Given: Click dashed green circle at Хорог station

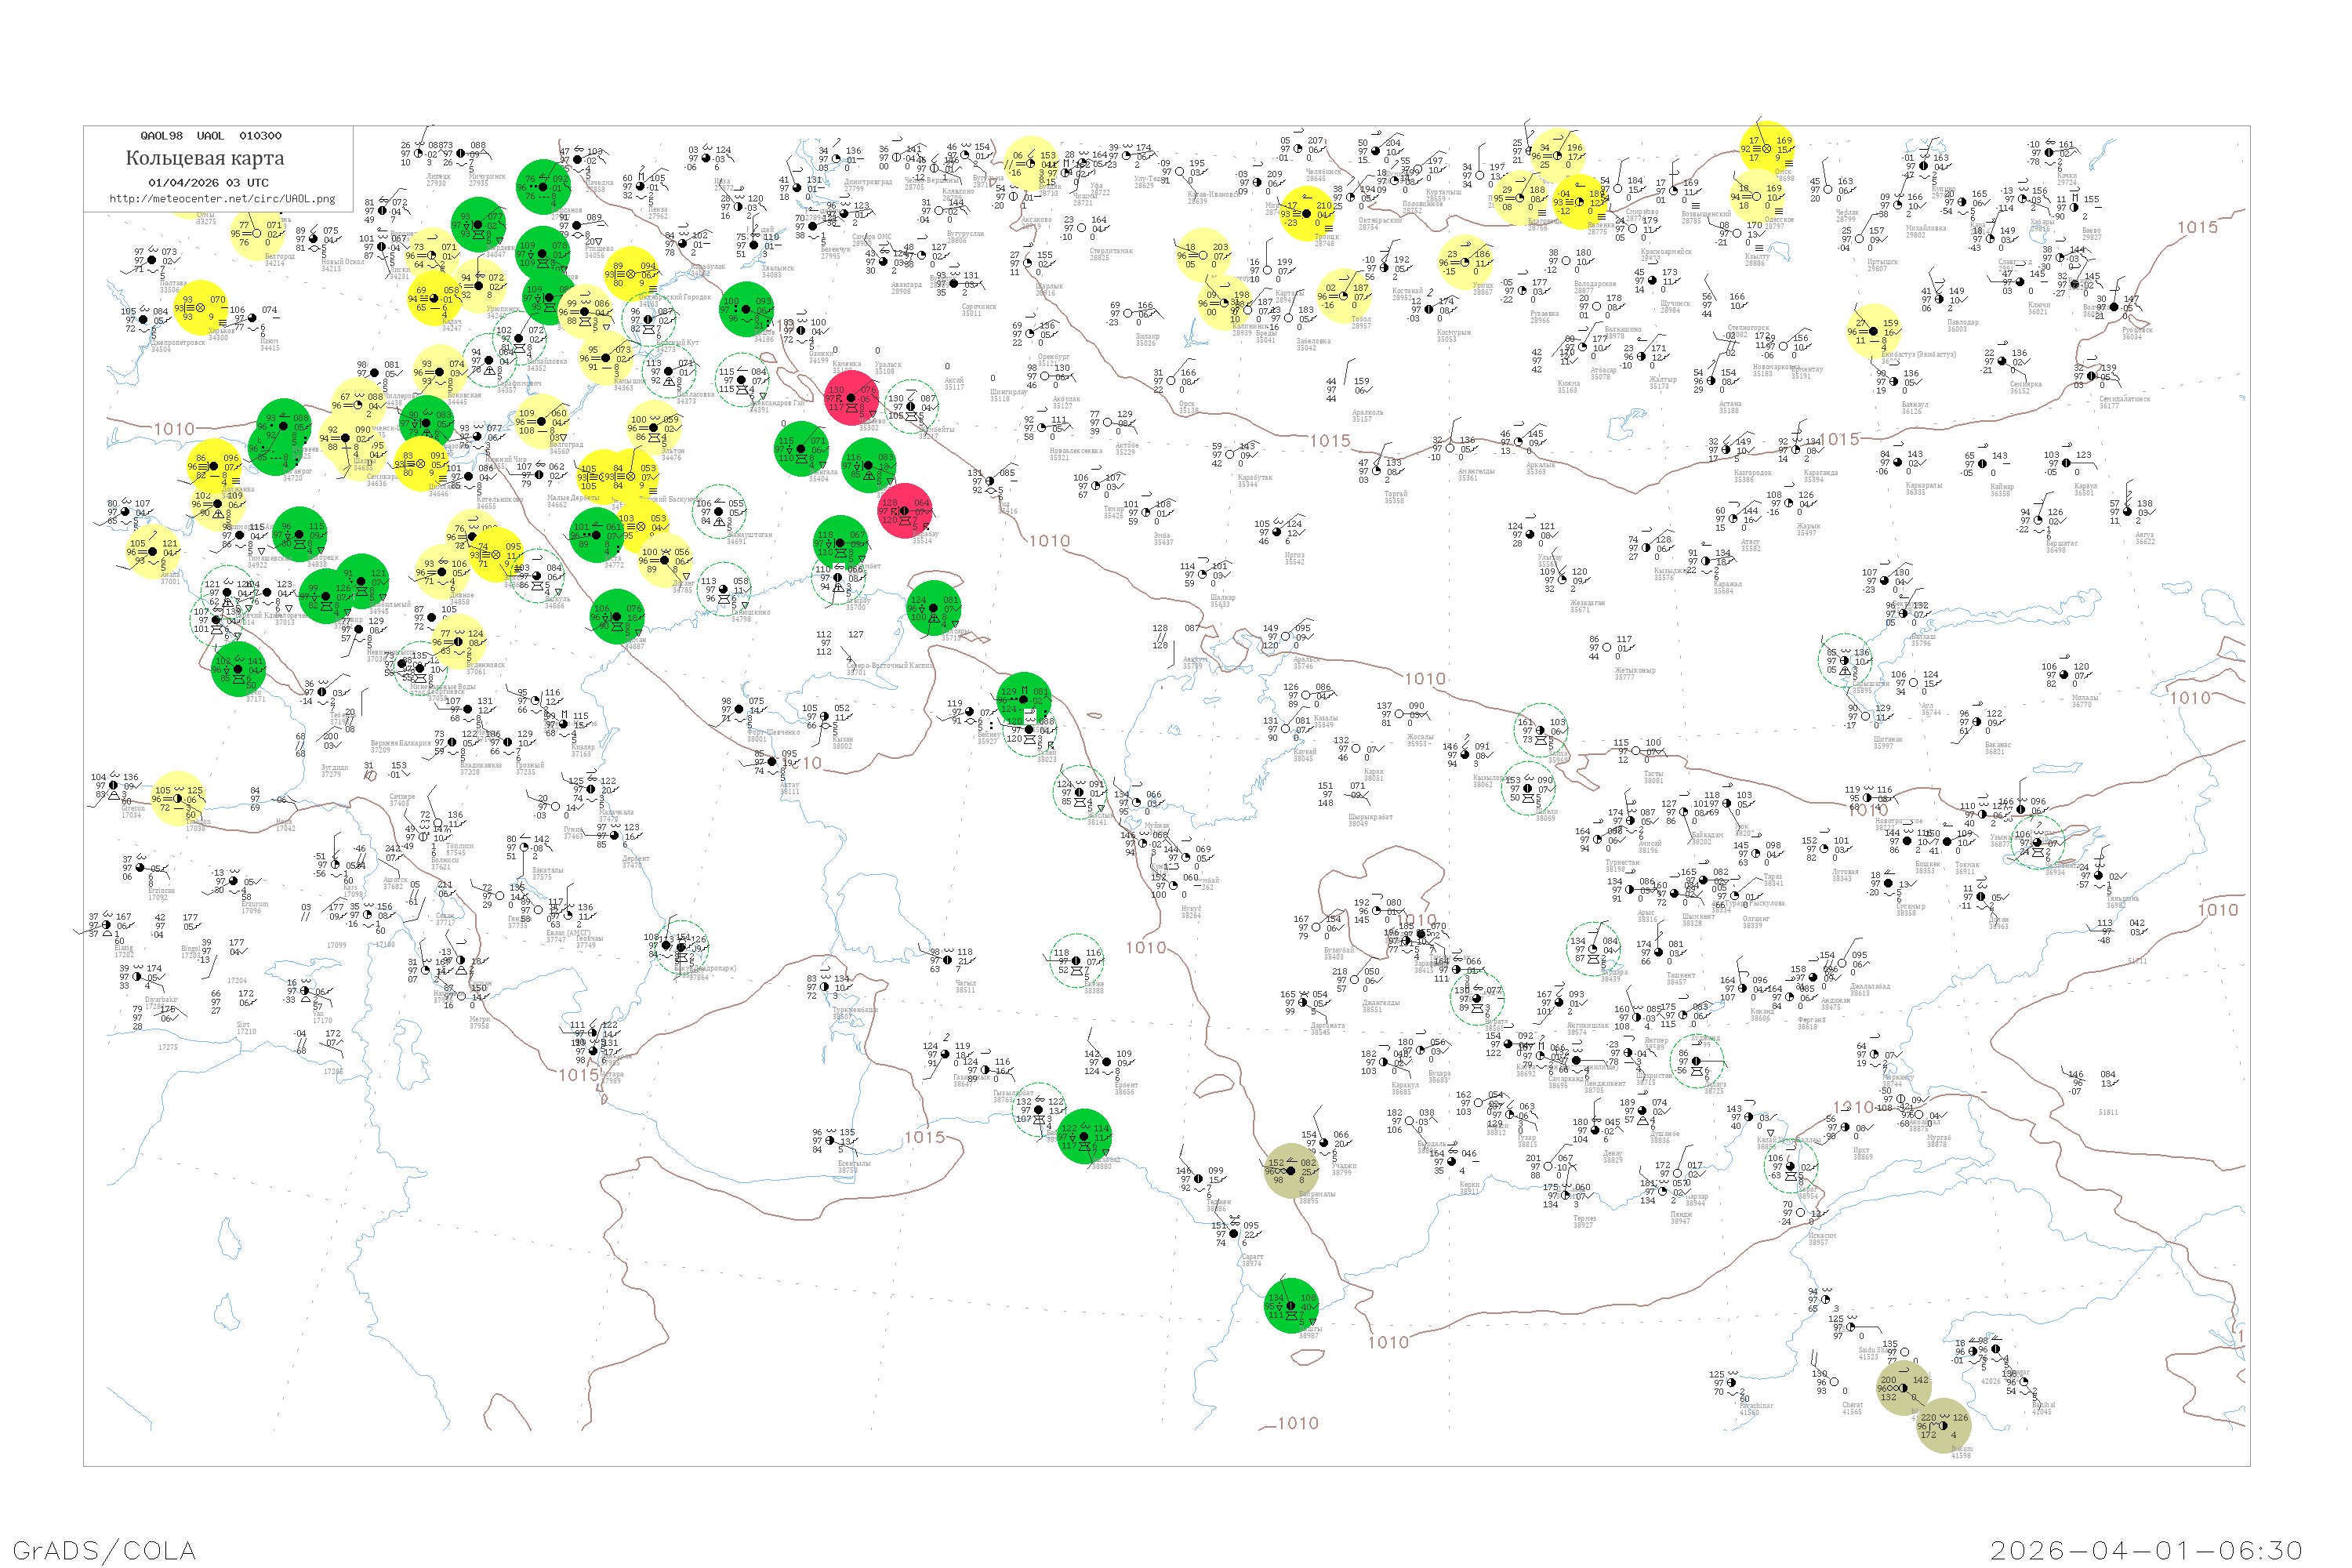Looking at the screenshot, I should click(1791, 1167).
